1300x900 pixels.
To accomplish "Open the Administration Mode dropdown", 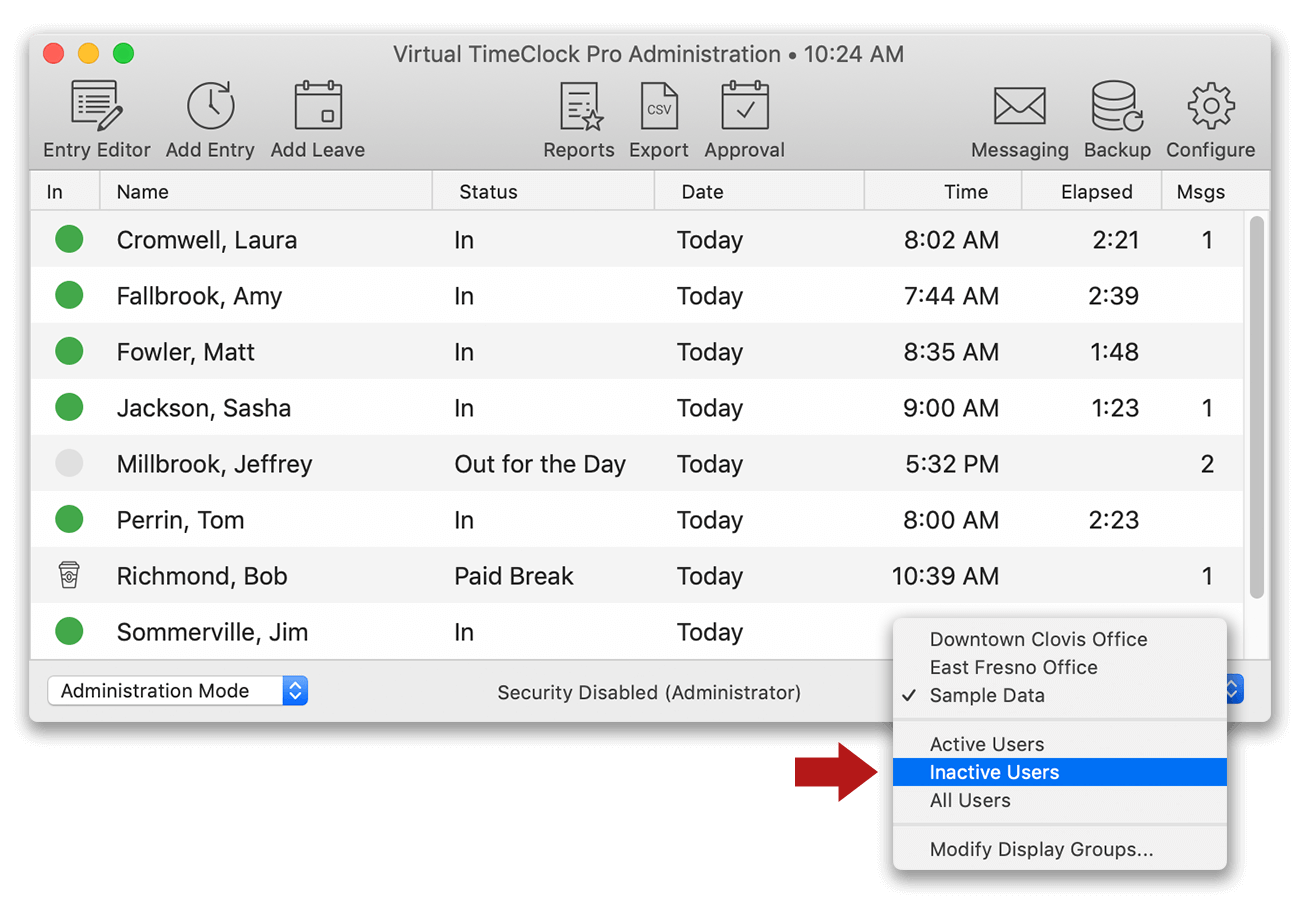I will coord(176,690).
